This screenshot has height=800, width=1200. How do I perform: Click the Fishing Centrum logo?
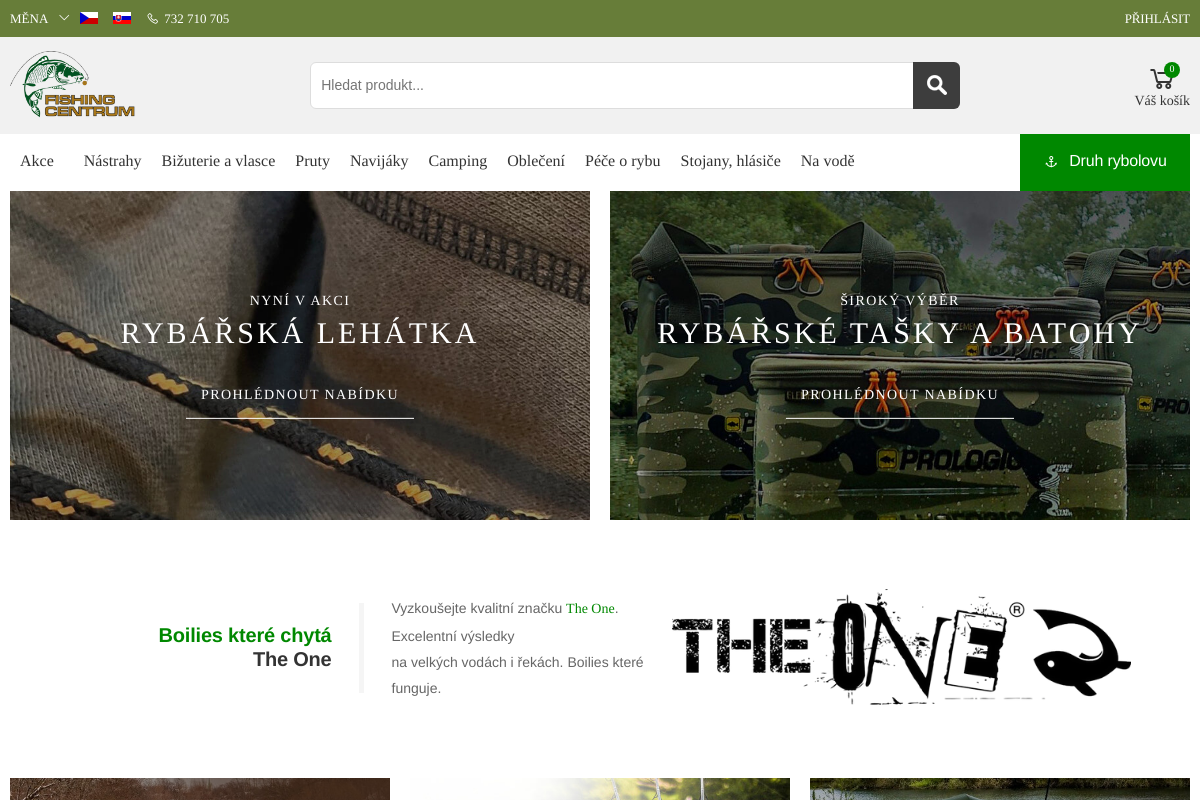click(x=72, y=85)
